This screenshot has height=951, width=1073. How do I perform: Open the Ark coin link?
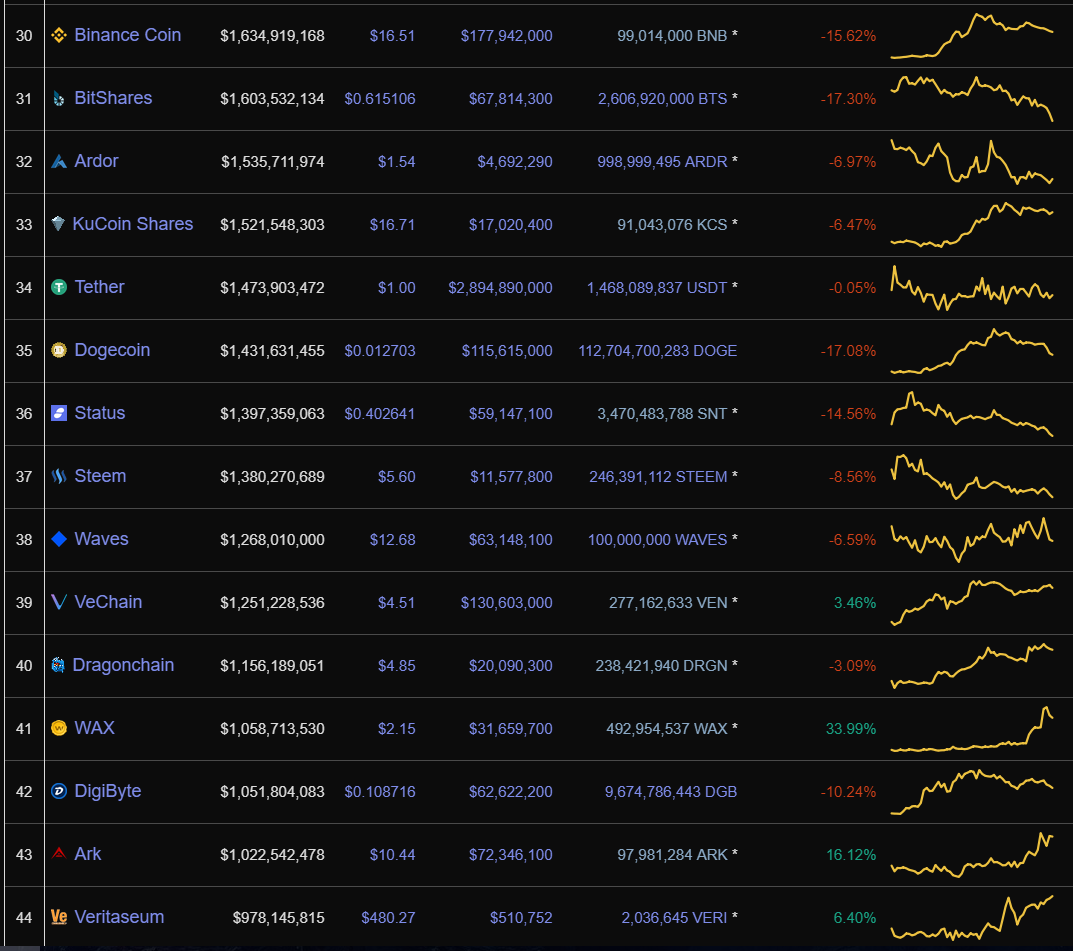coord(88,853)
